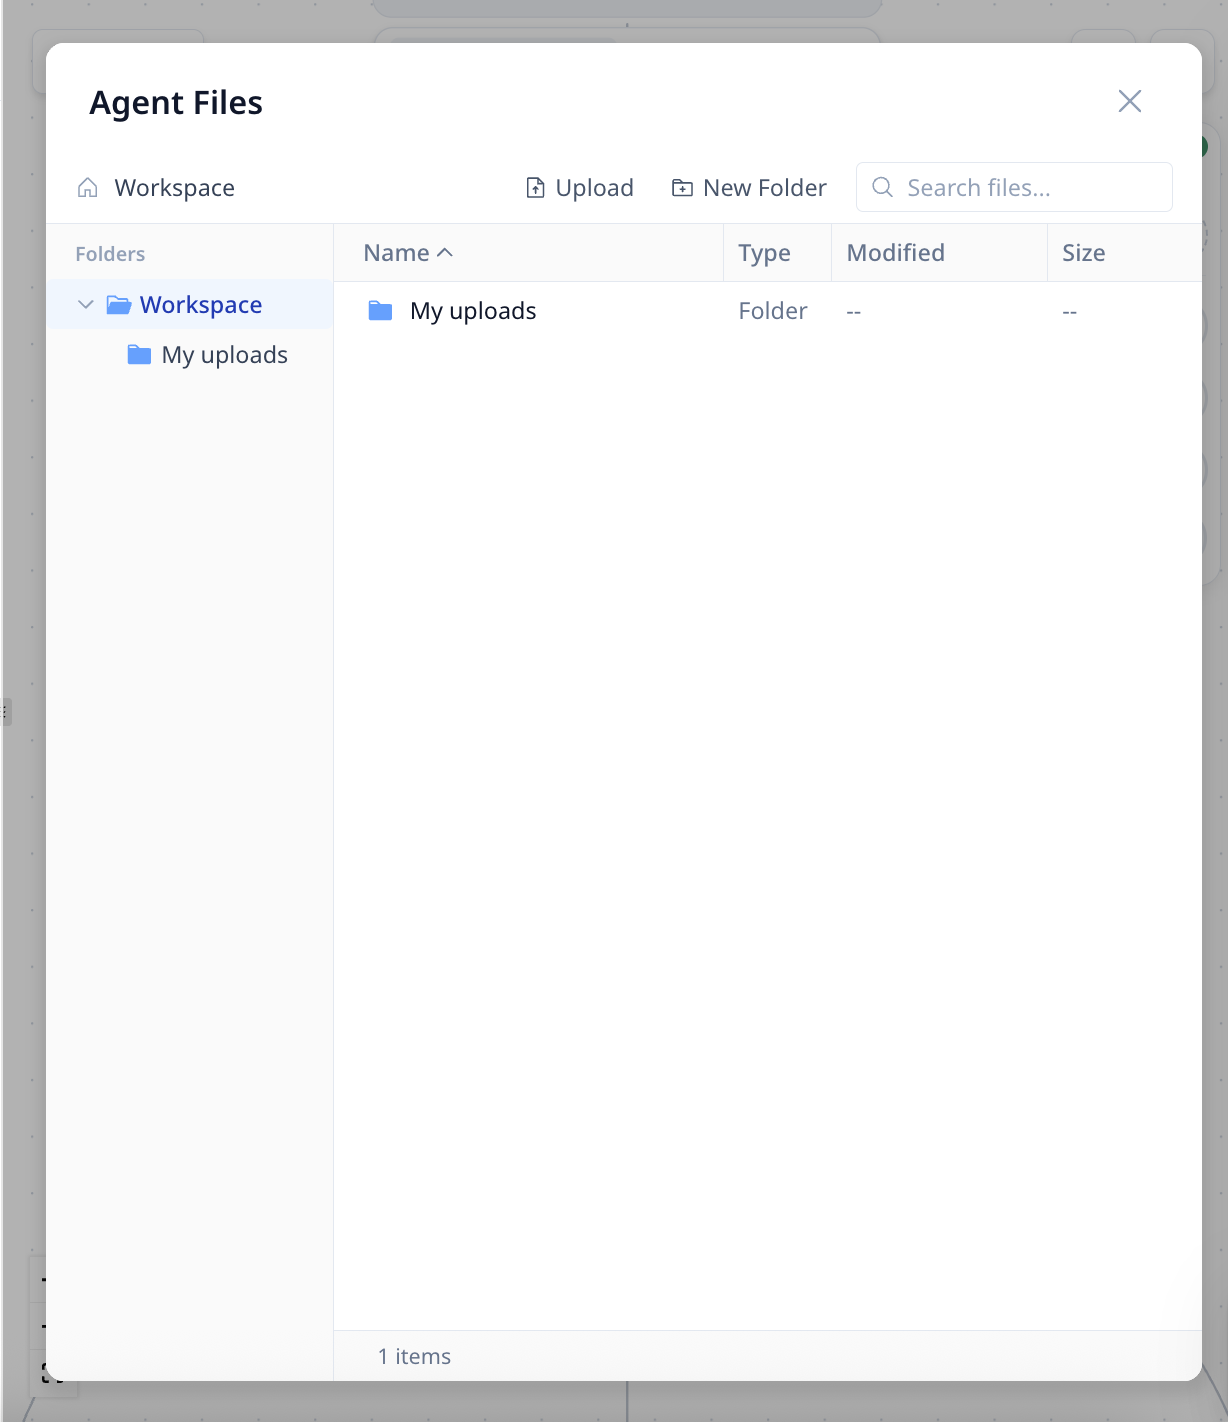Click the magnifier icon in search box
1228x1422 pixels.
tap(882, 187)
